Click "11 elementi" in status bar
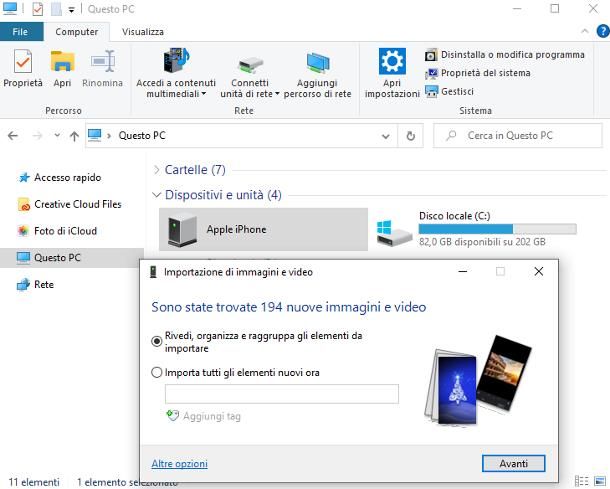The width and height of the screenshot is (610, 489). [34, 482]
